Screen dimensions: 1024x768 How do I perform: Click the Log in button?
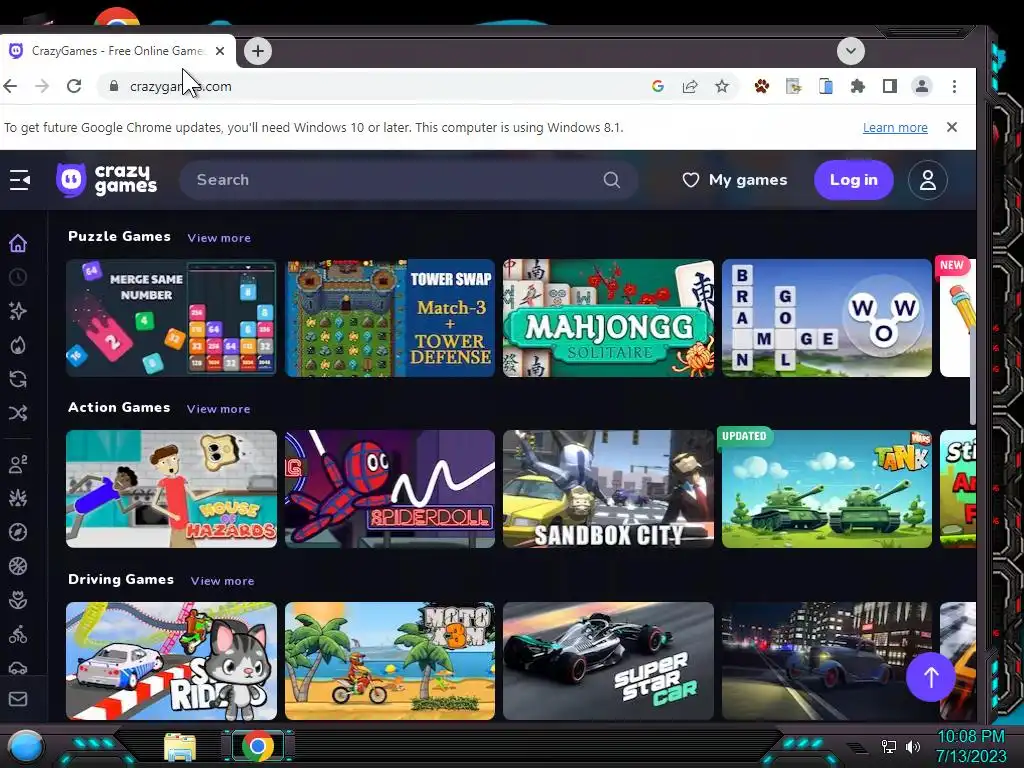pyautogui.click(x=854, y=180)
